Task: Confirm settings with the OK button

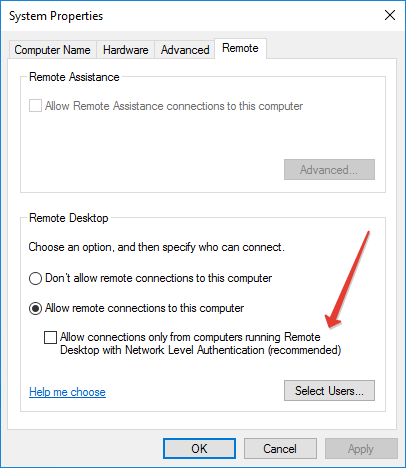Action: point(199,449)
